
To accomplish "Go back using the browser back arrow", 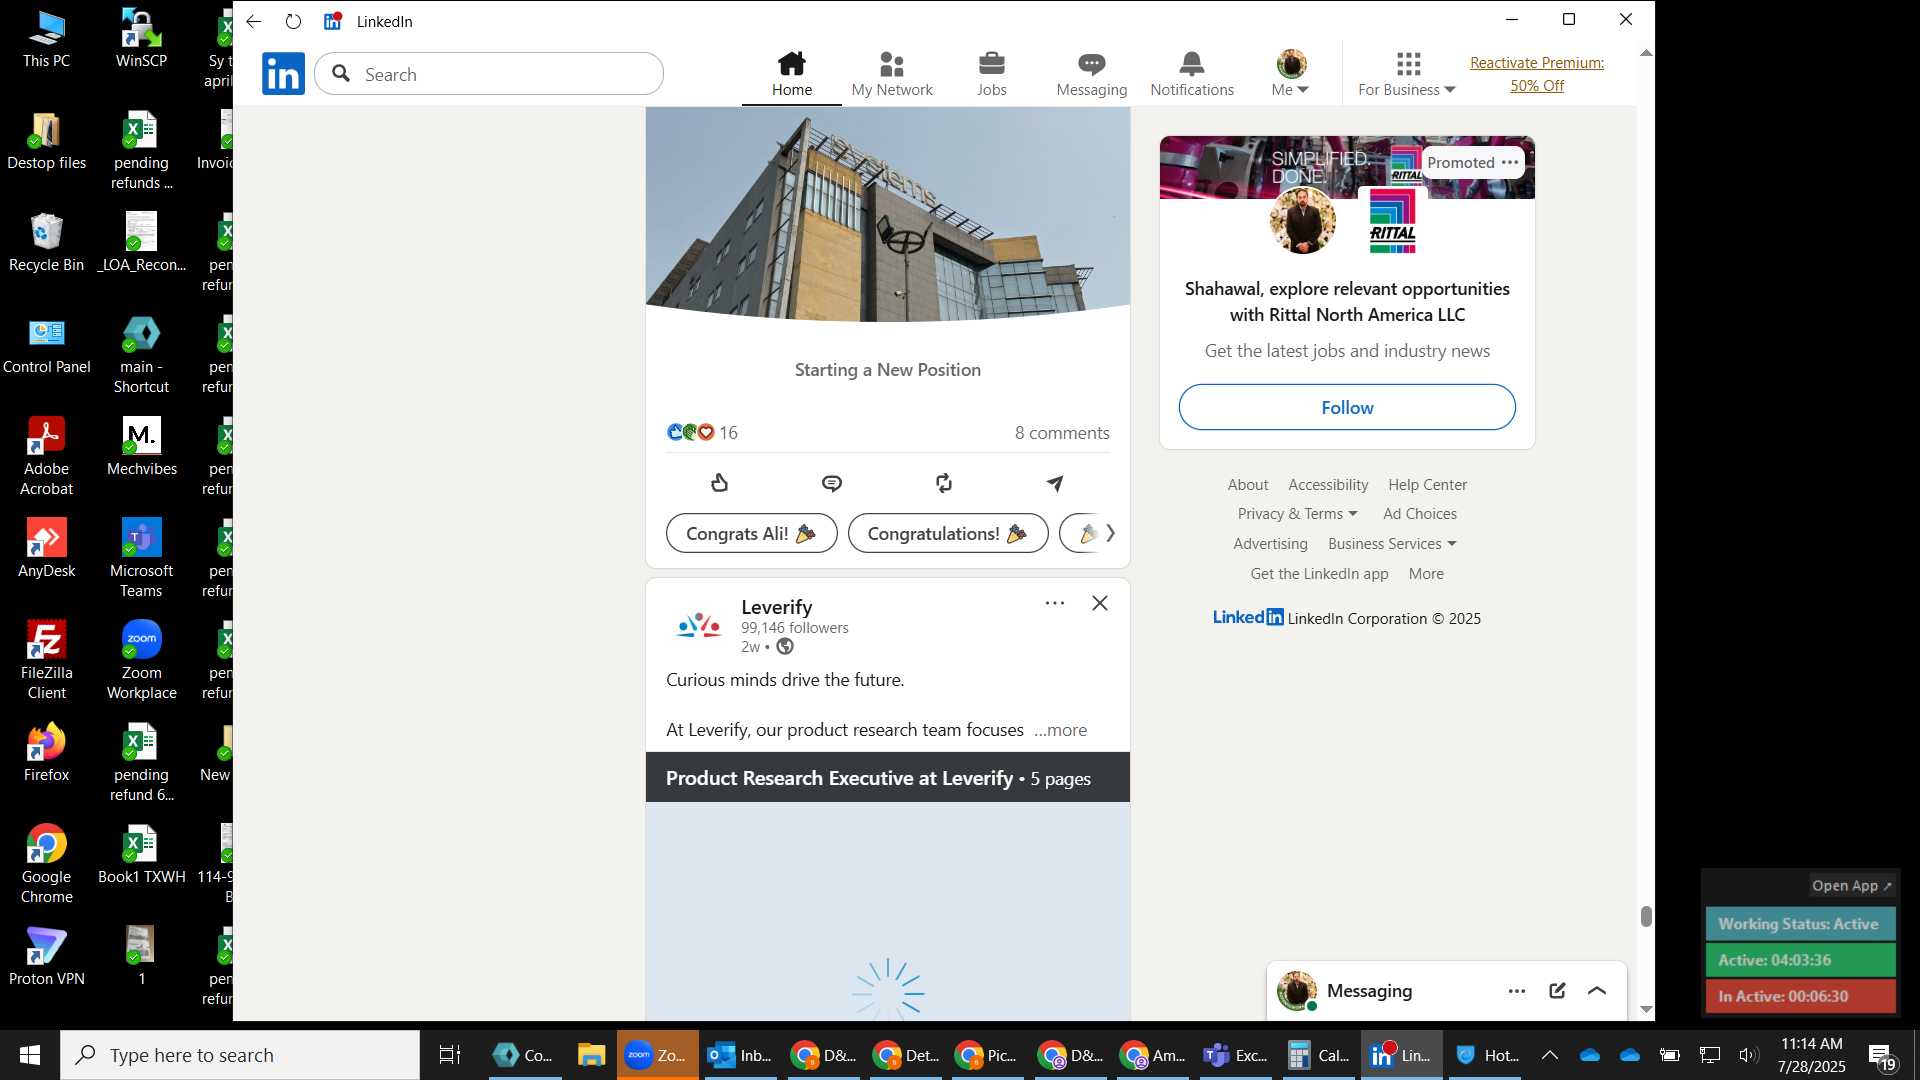I will 254,21.
